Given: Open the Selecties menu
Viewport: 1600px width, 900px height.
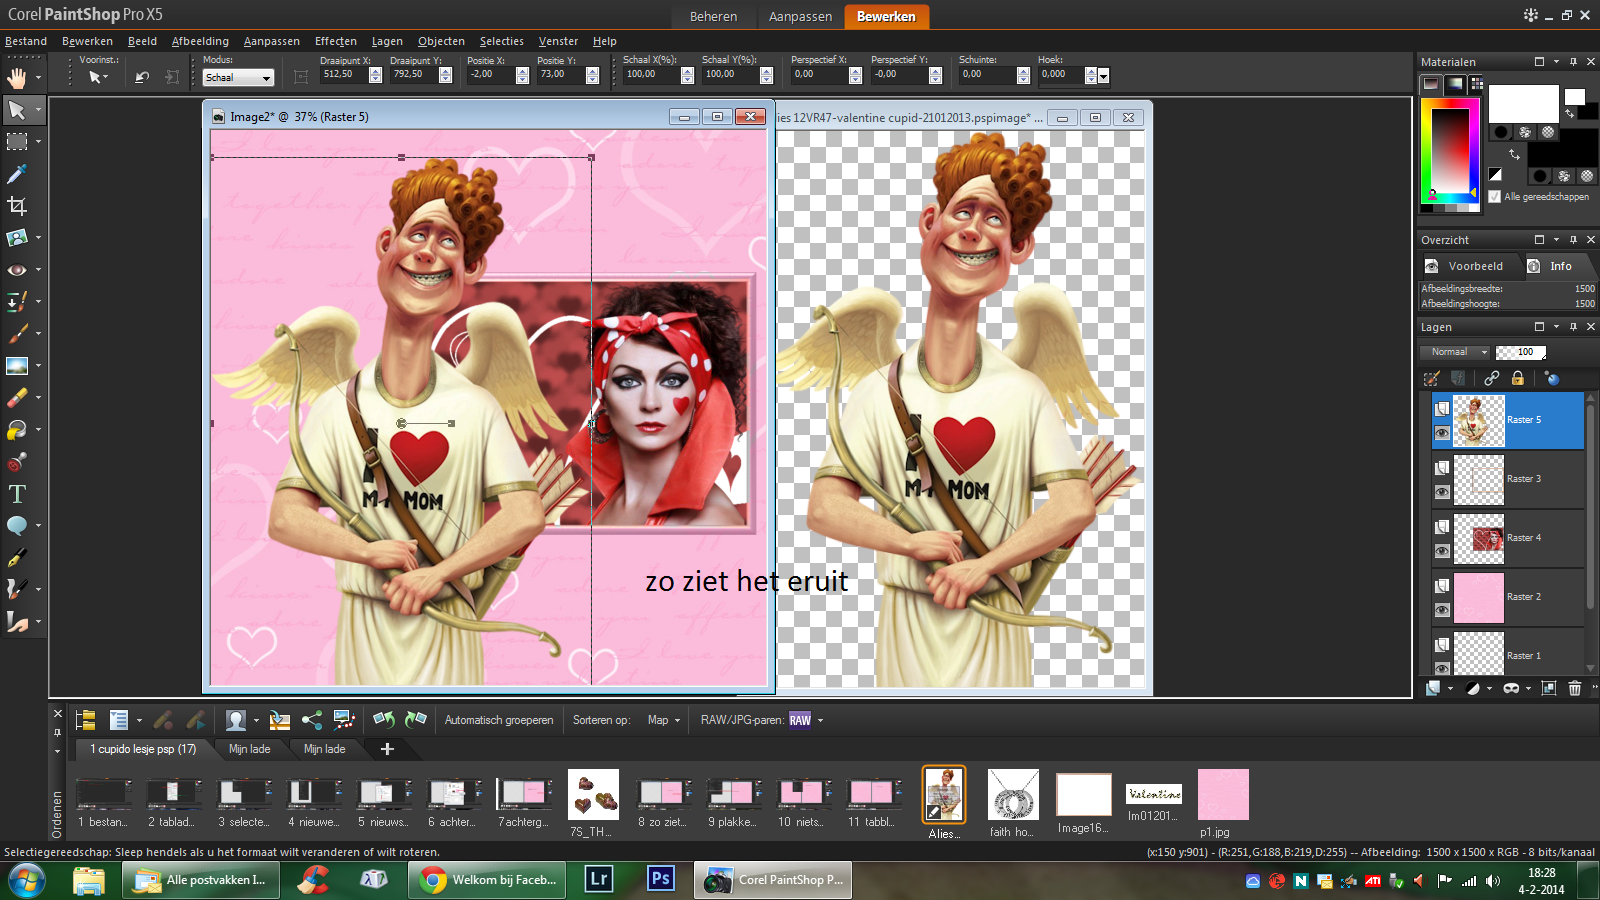Looking at the screenshot, I should pyautogui.click(x=502, y=41).
